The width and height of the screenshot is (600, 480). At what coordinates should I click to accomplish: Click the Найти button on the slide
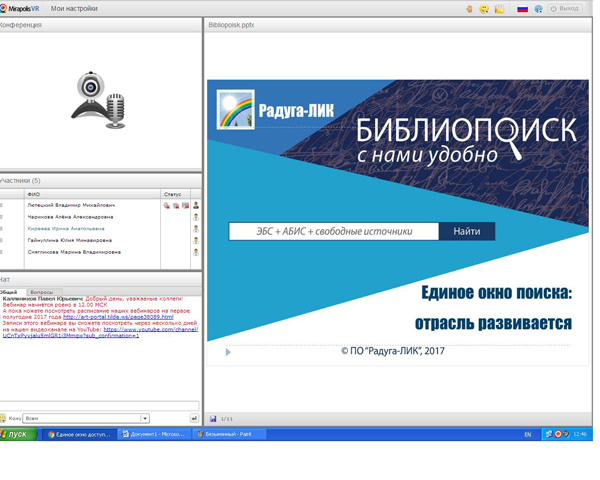(x=467, y=231)
